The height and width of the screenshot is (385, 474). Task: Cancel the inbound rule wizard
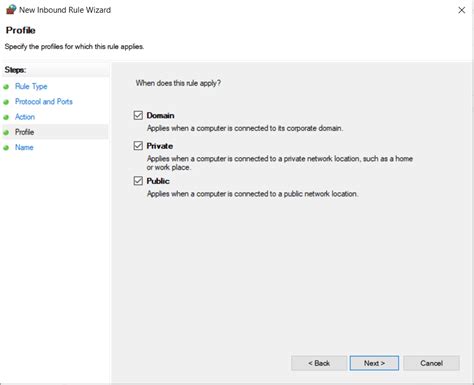pyautogui.click(x=431, y=363)
